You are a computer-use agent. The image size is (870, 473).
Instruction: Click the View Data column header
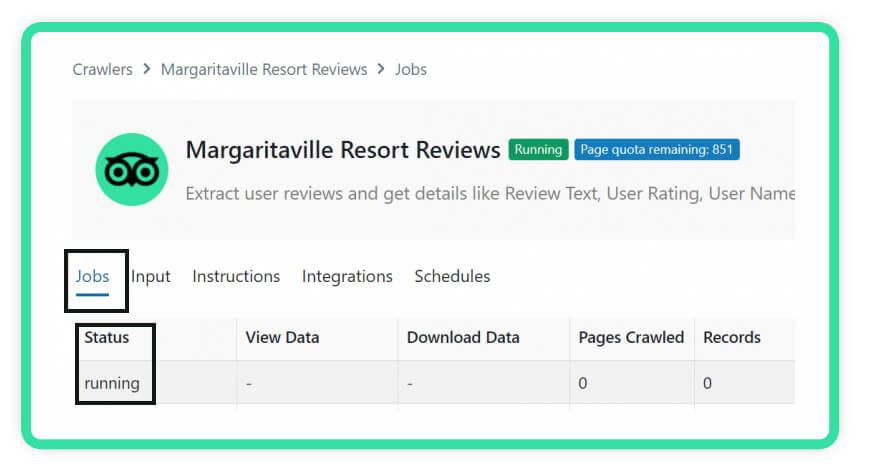click(x=282, y=338)
